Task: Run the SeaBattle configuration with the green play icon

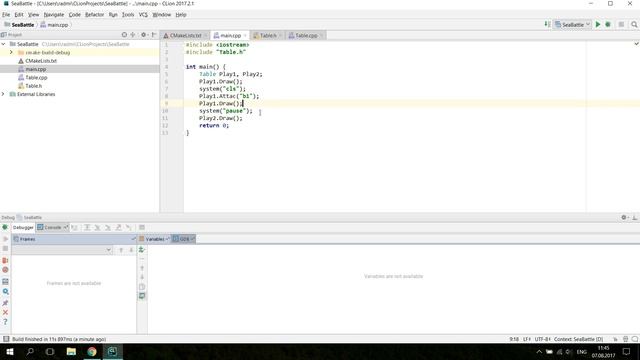Action: pos(598,24)
